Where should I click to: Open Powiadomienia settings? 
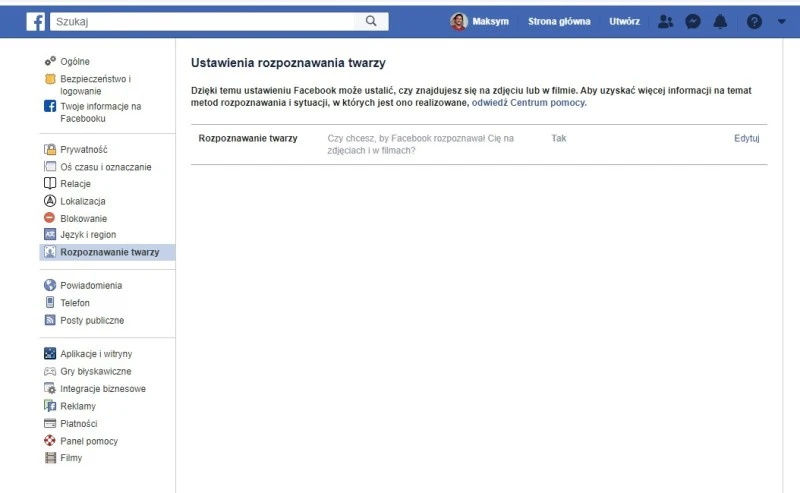(91, 285)
